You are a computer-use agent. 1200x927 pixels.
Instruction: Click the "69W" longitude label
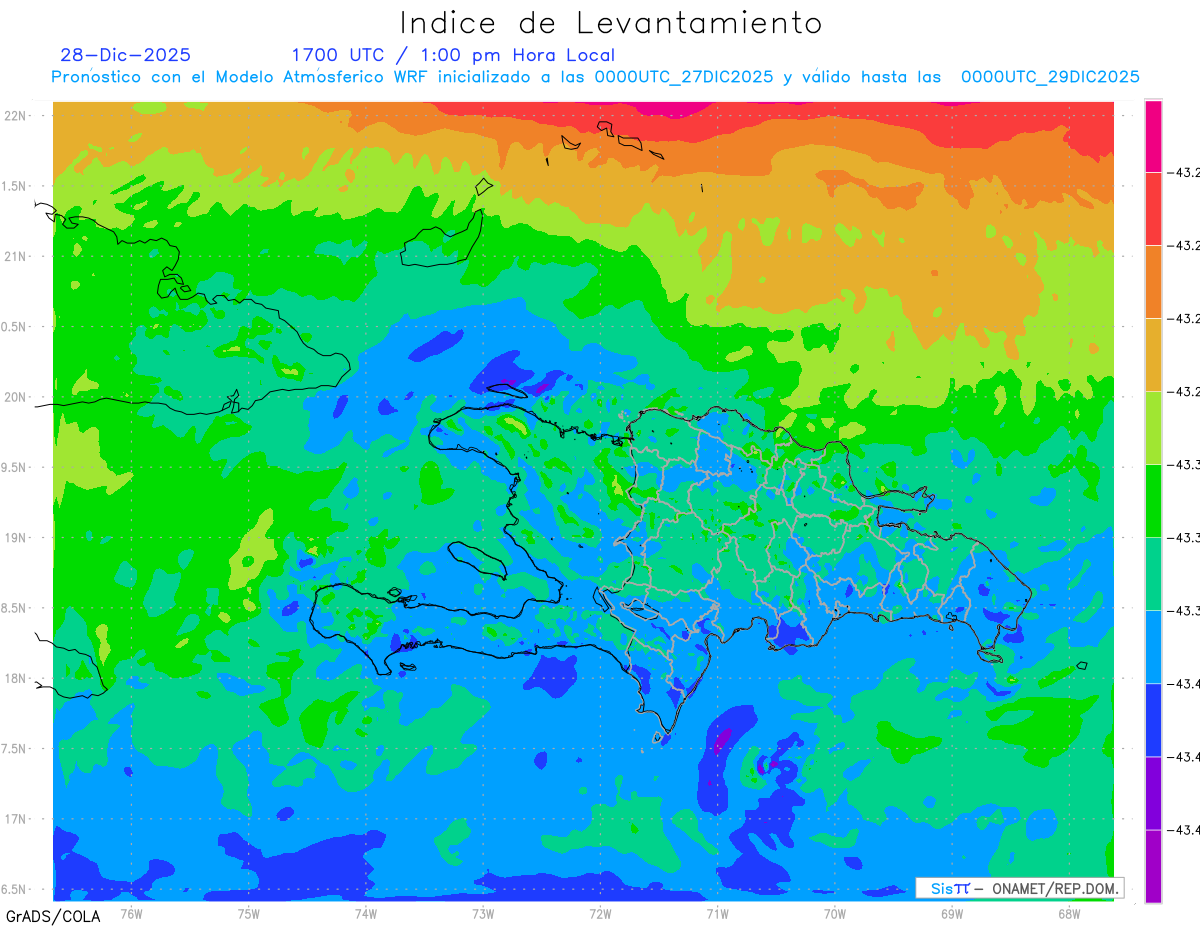point(952,913)
